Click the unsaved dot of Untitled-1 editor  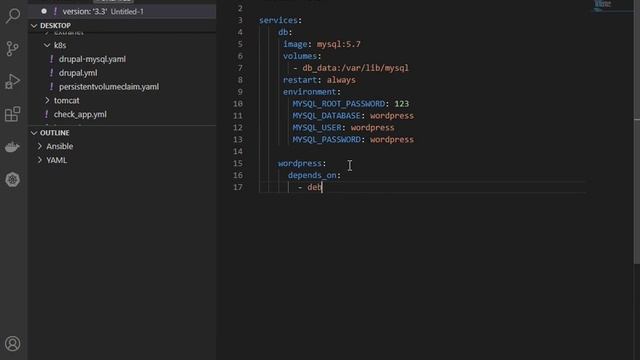tap(44, 11)
